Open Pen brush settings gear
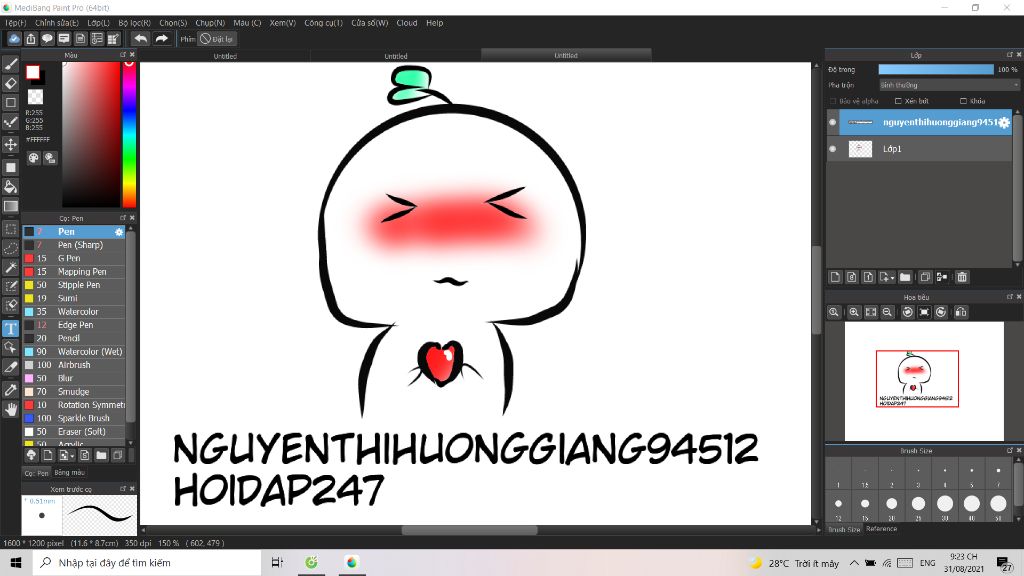The width and height of the screenshot is (1024, 576). [x=119, y=232]
